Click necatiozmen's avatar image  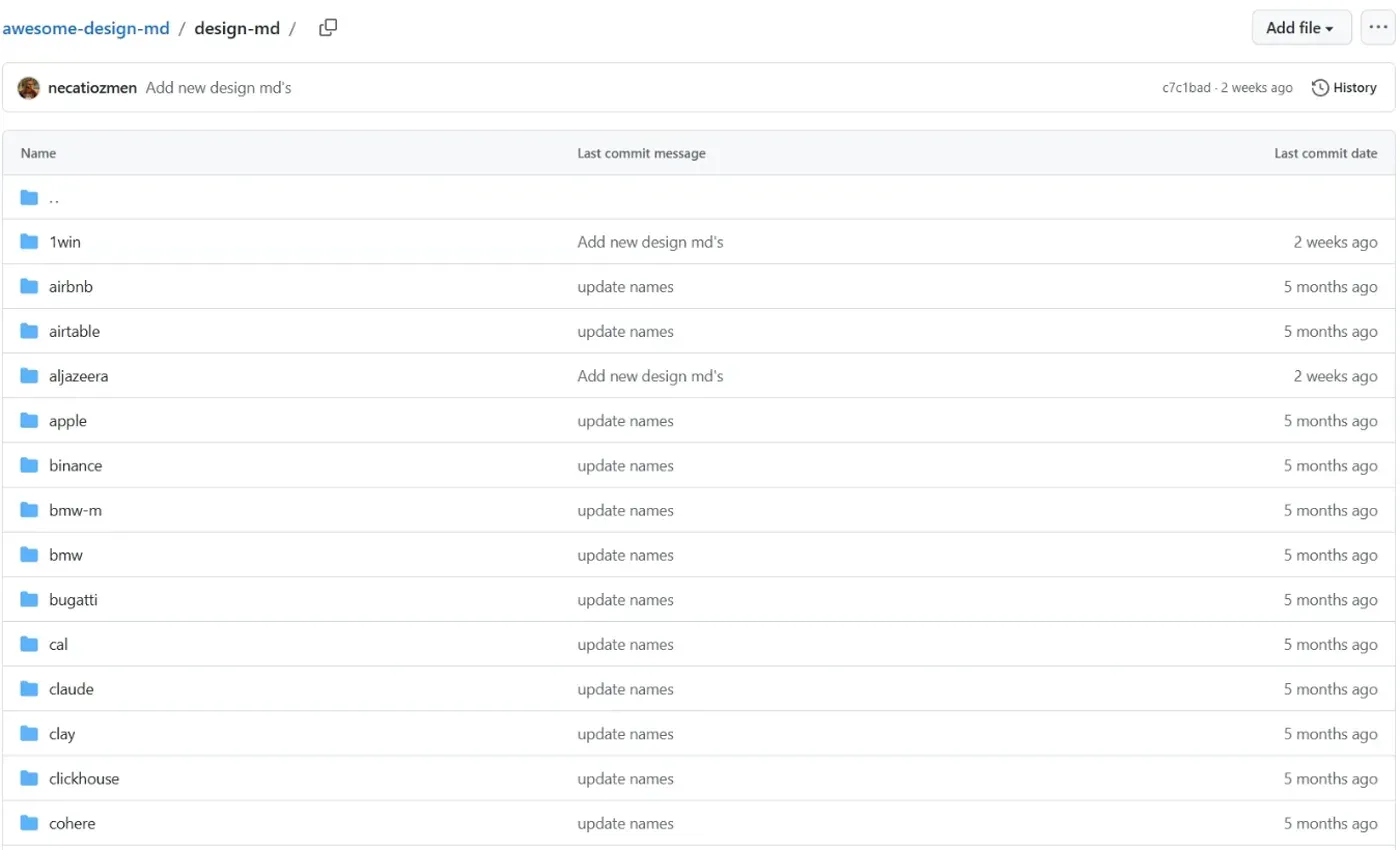[x=29, y=88]
